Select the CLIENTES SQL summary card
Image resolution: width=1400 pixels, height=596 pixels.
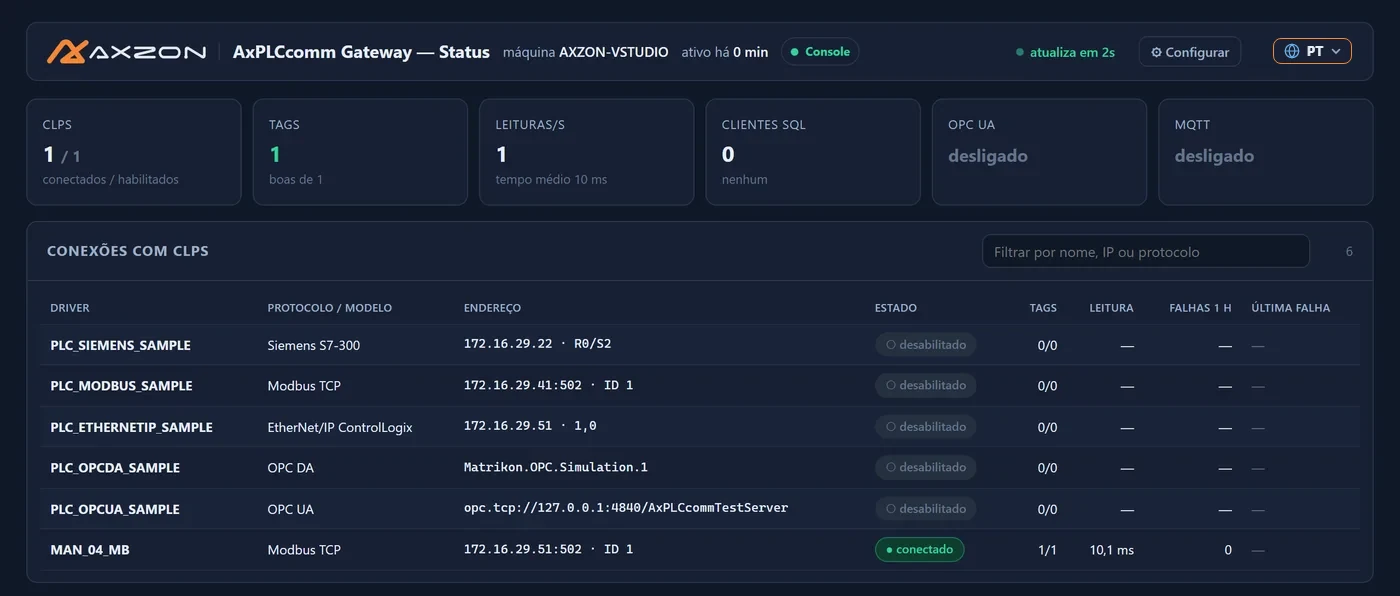tap(813, 152)
